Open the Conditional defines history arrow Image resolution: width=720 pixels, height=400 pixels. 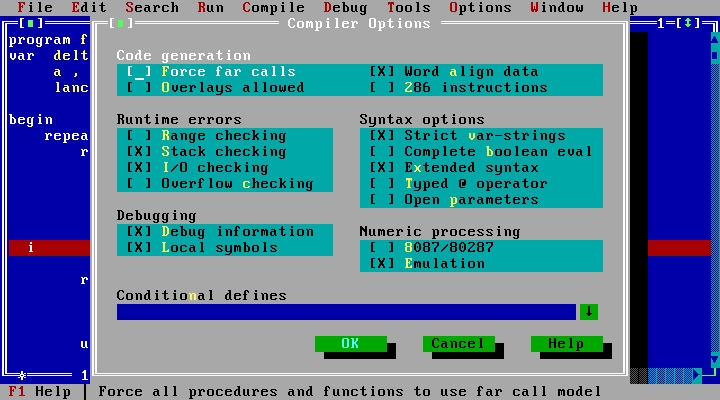point(589,312)
